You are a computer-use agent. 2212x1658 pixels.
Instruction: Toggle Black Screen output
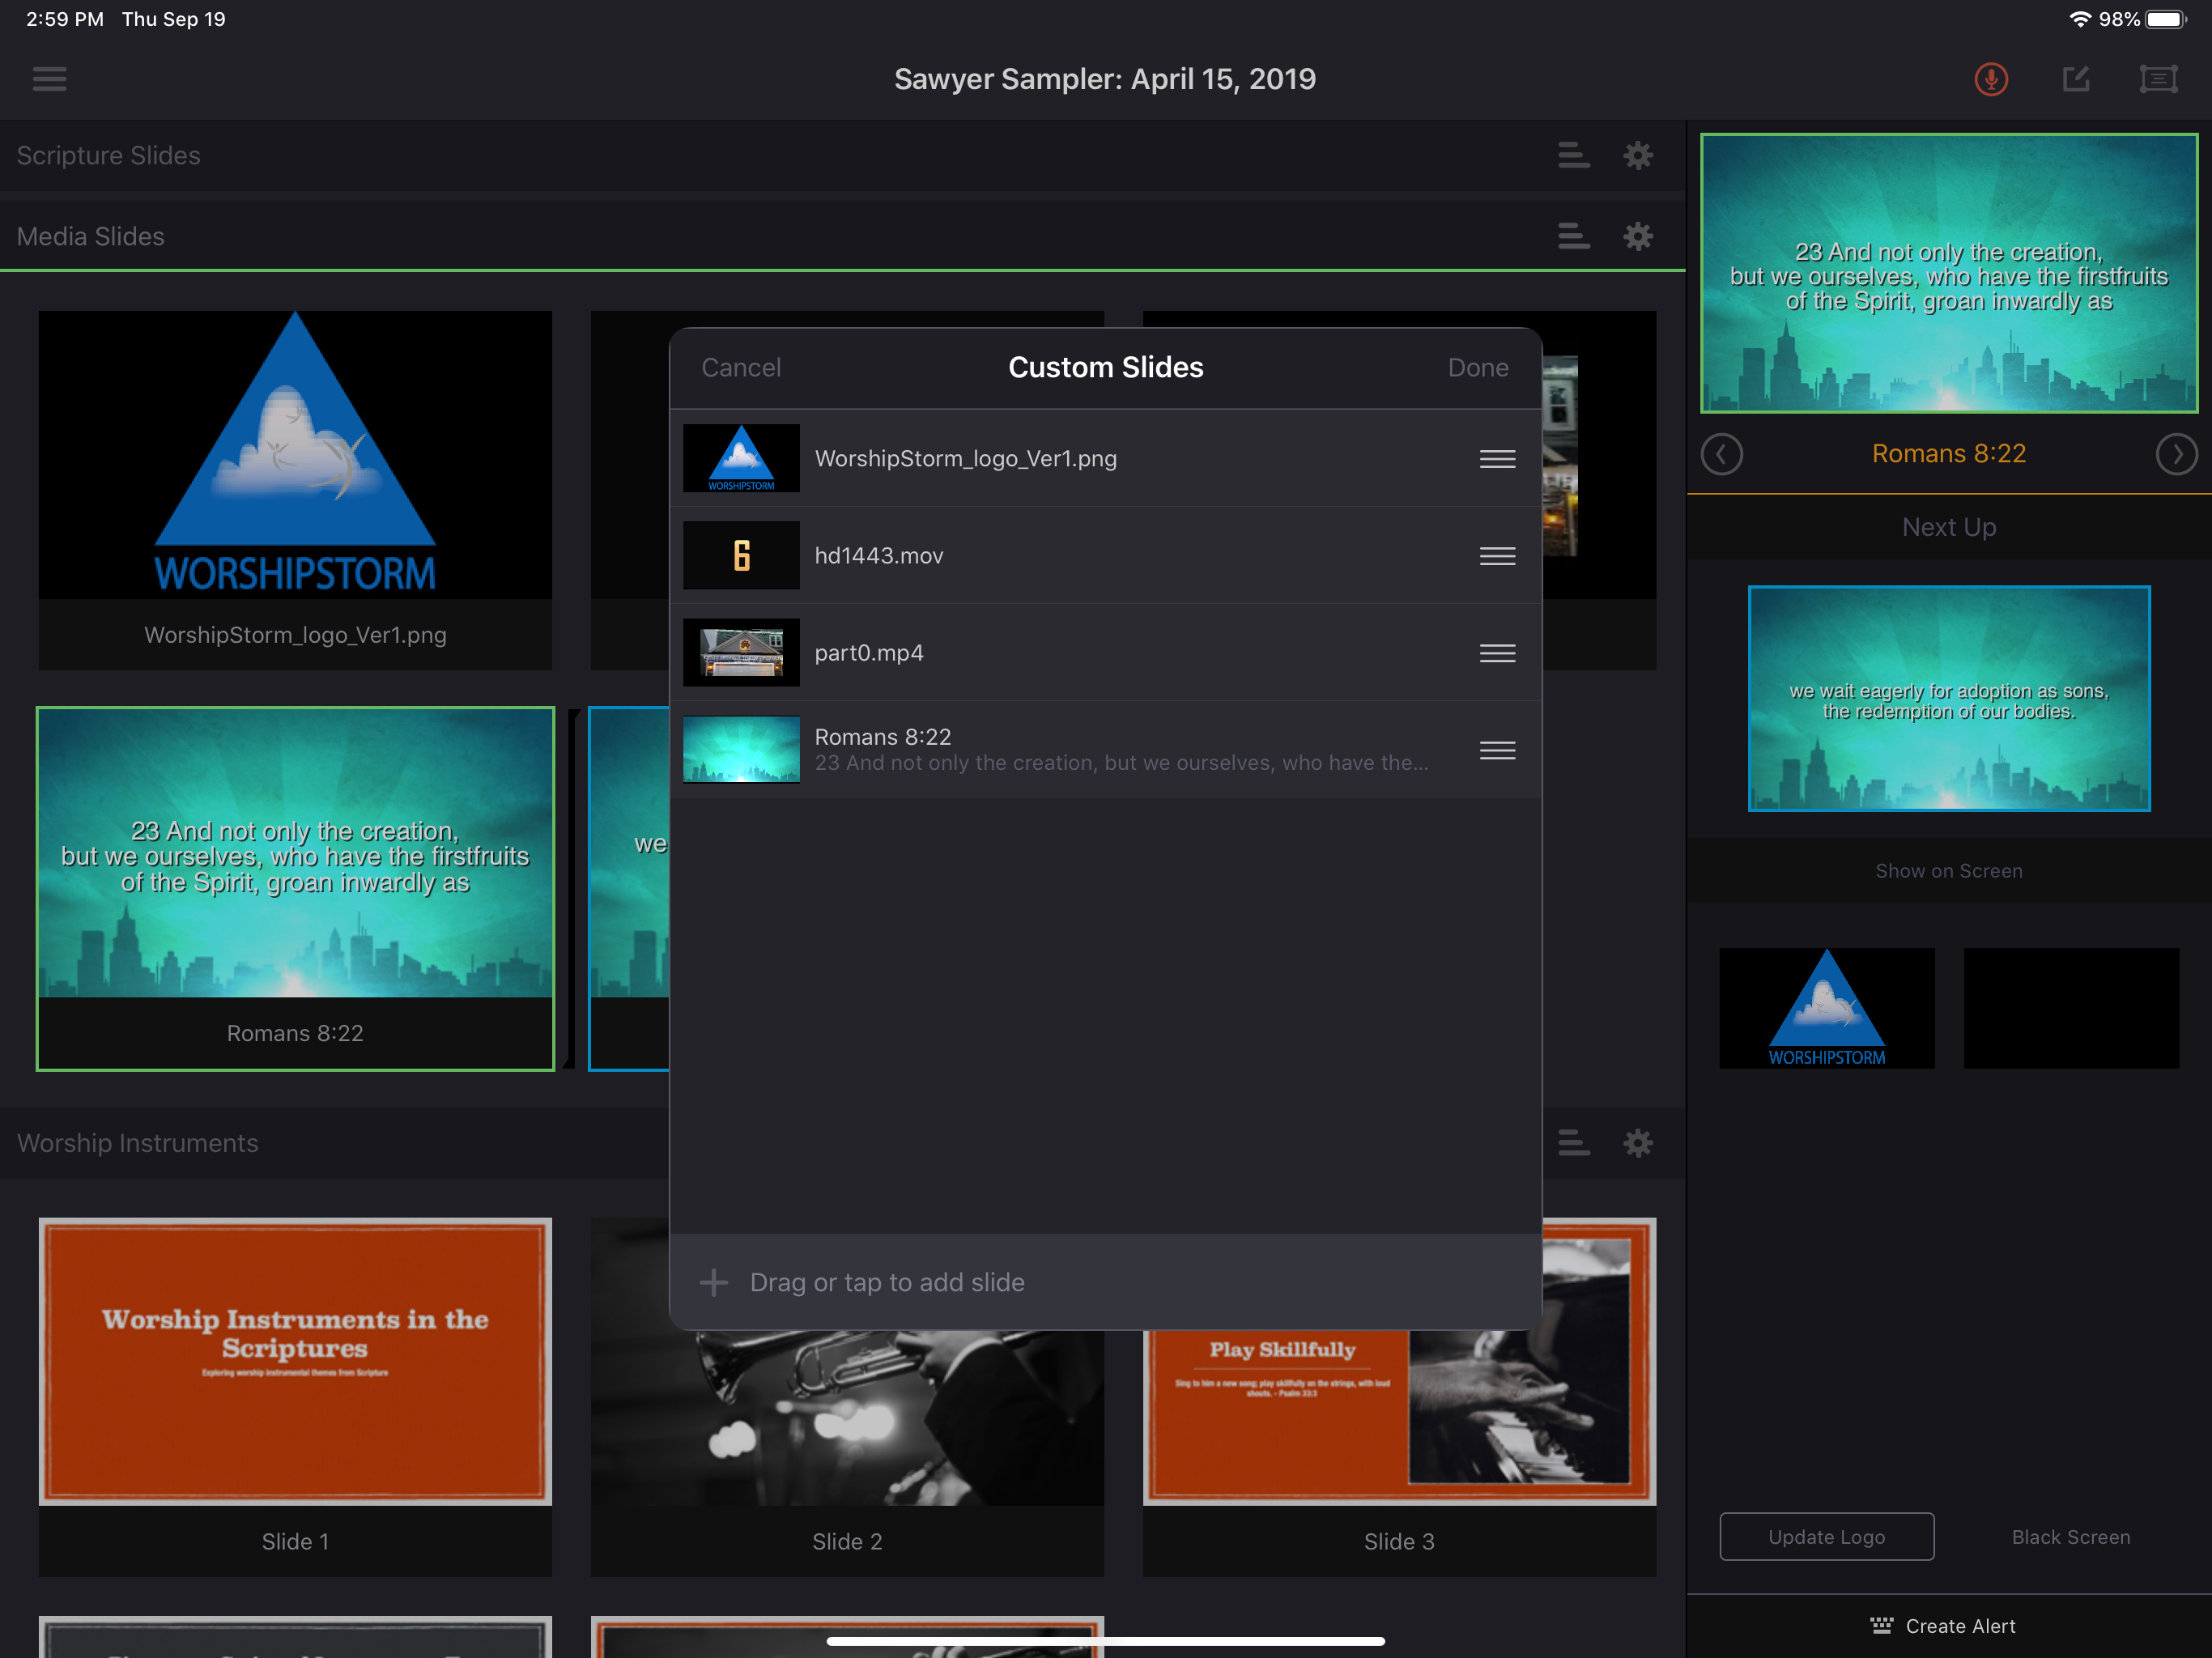tap(2070, 1537)
